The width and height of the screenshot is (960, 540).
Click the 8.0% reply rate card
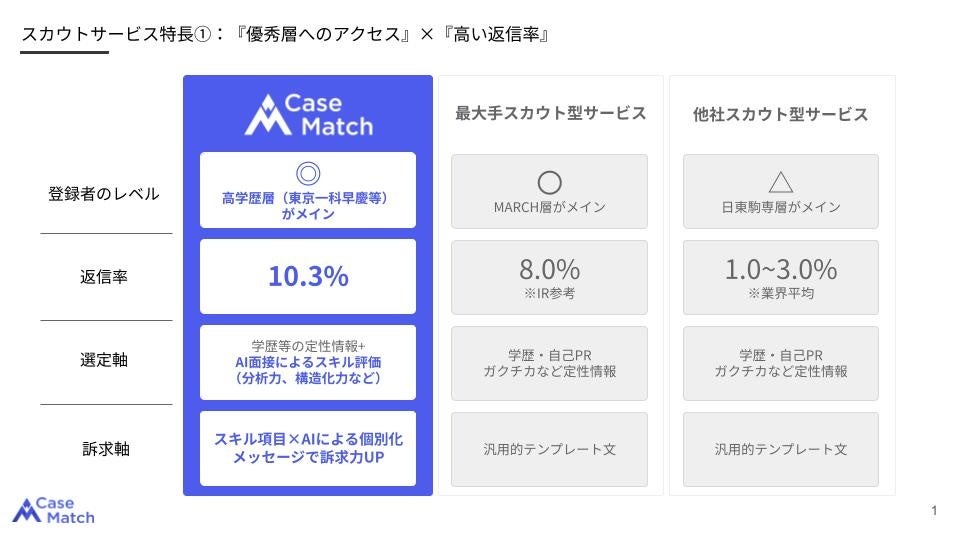(x=549, y=277)
